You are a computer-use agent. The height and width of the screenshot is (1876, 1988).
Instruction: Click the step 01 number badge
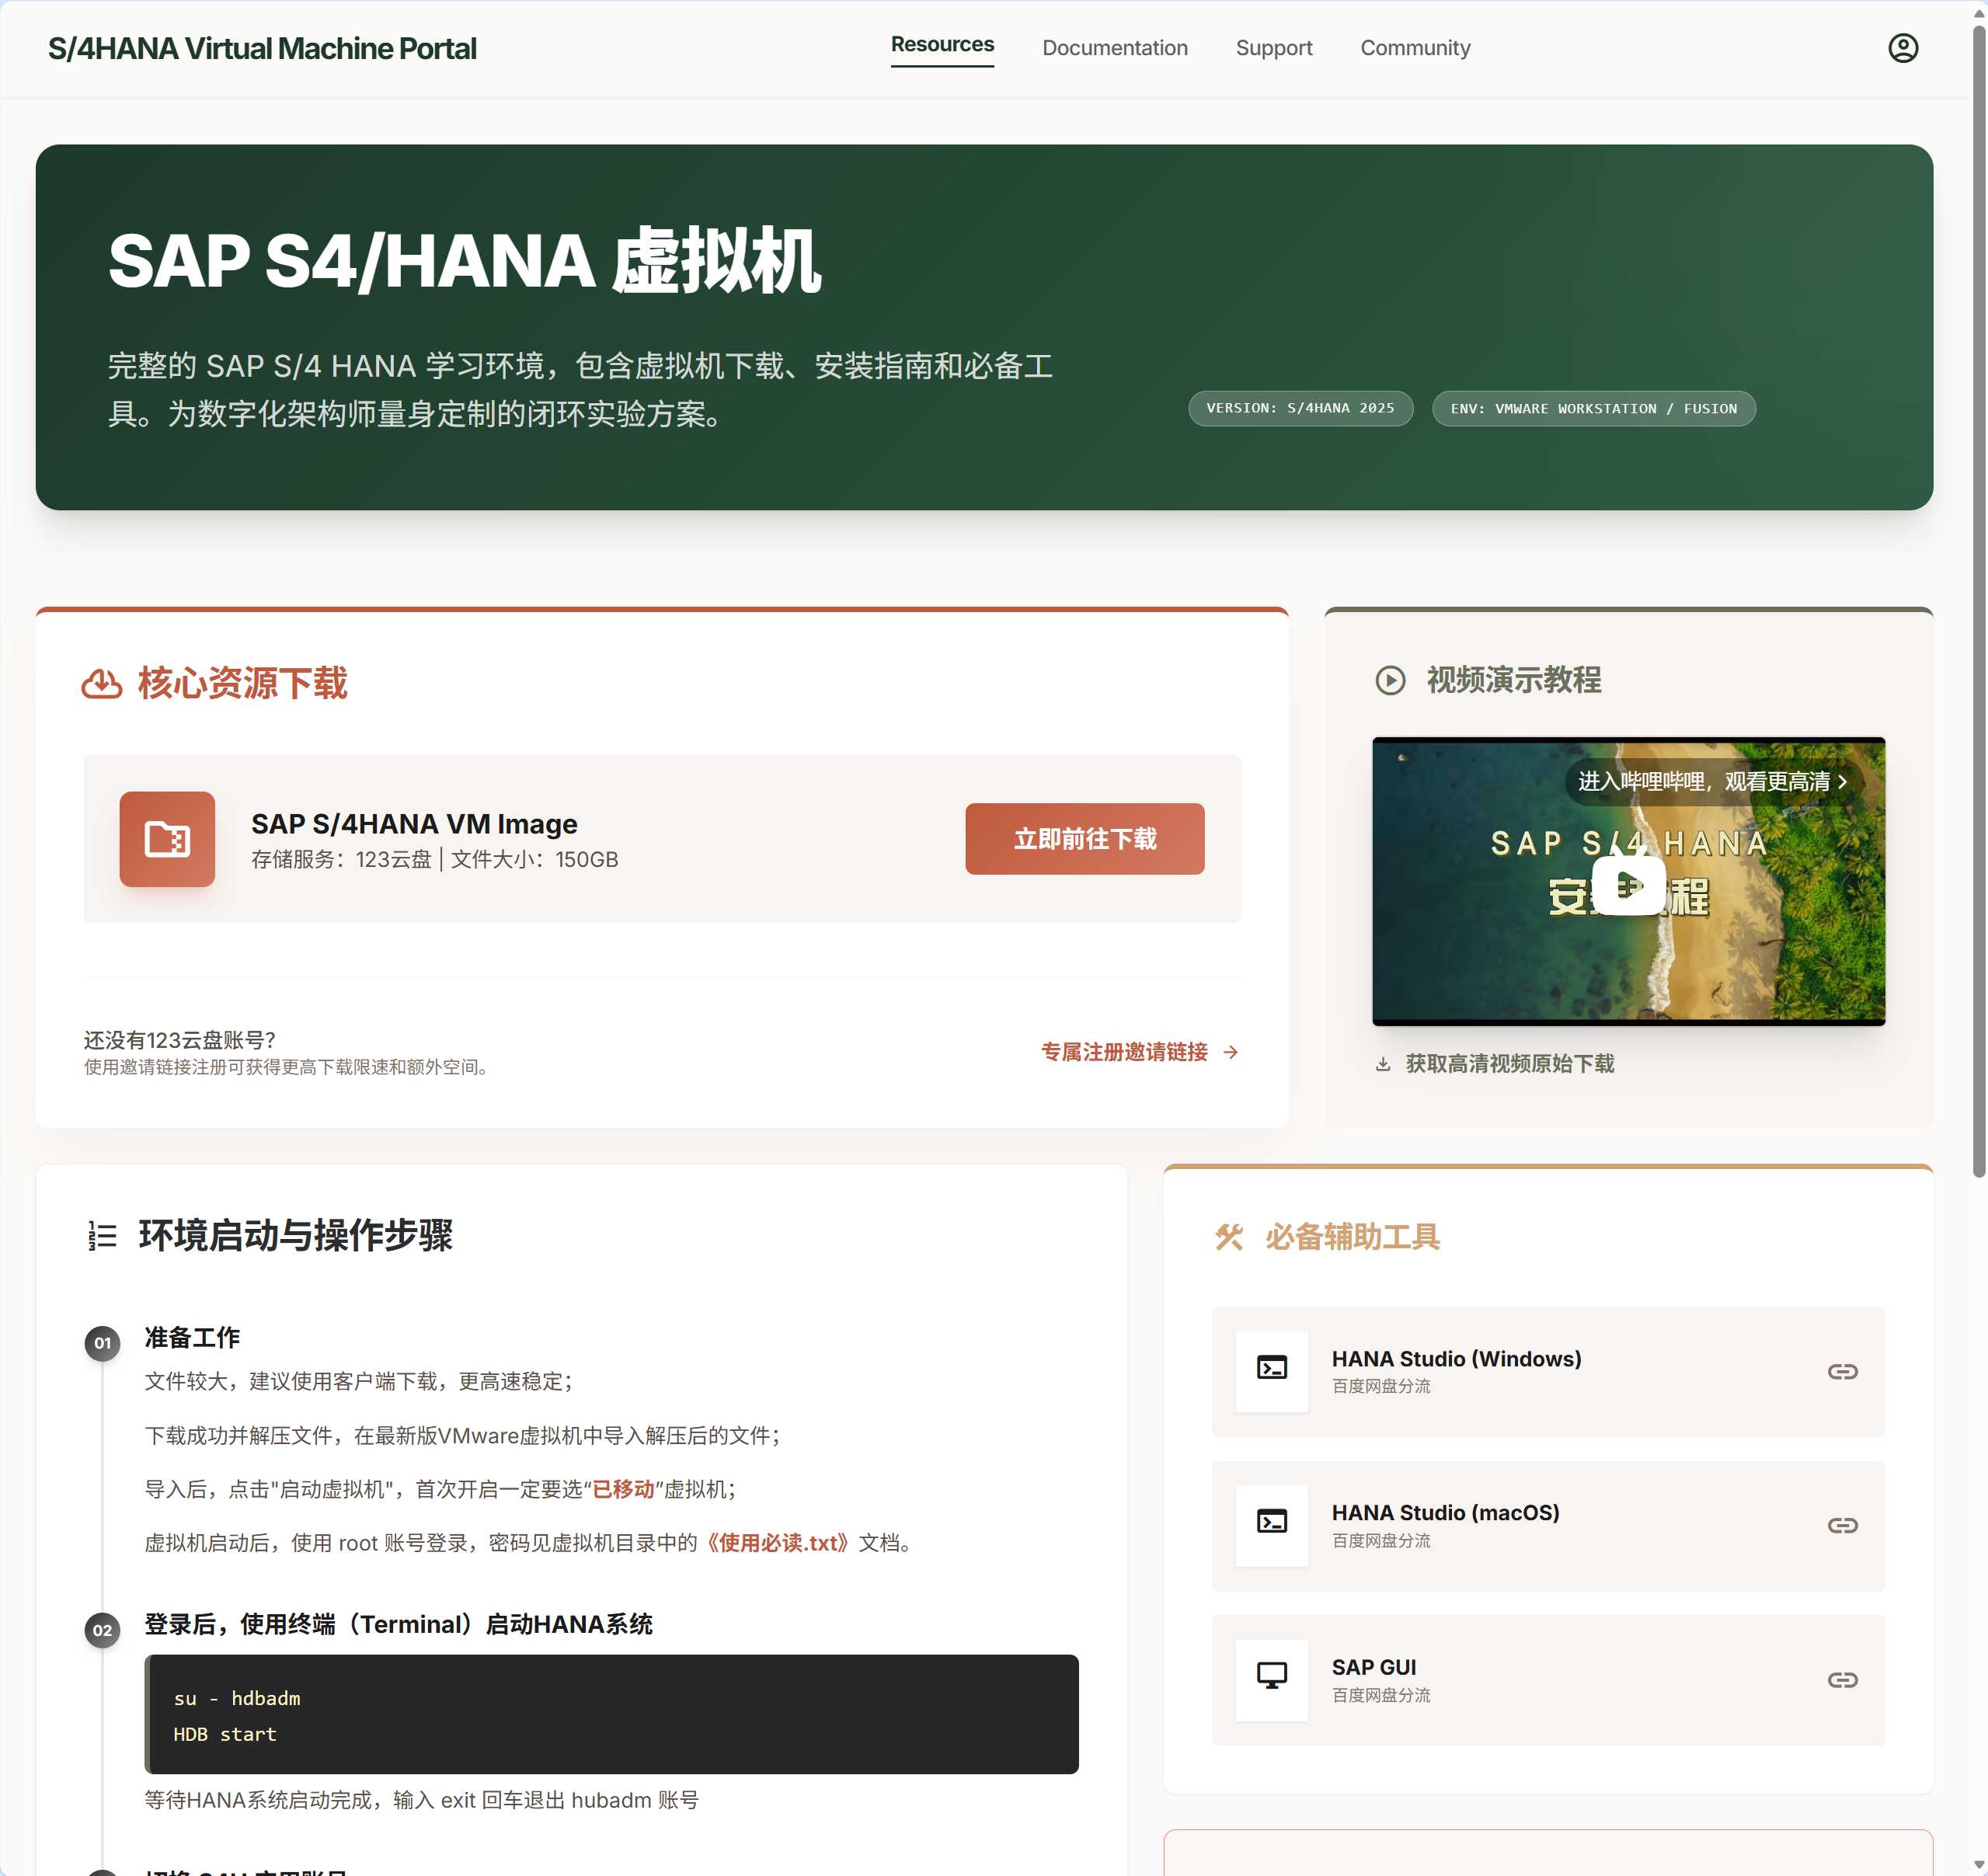click(x=102, y=1343)
